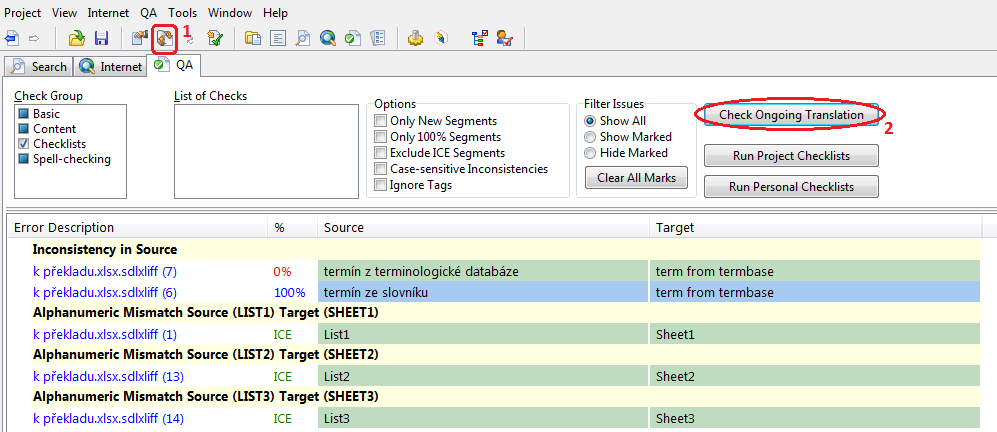This screenshot has width=997, height=432.
Task: Toggle the Checklists check group
Action: 24,144
